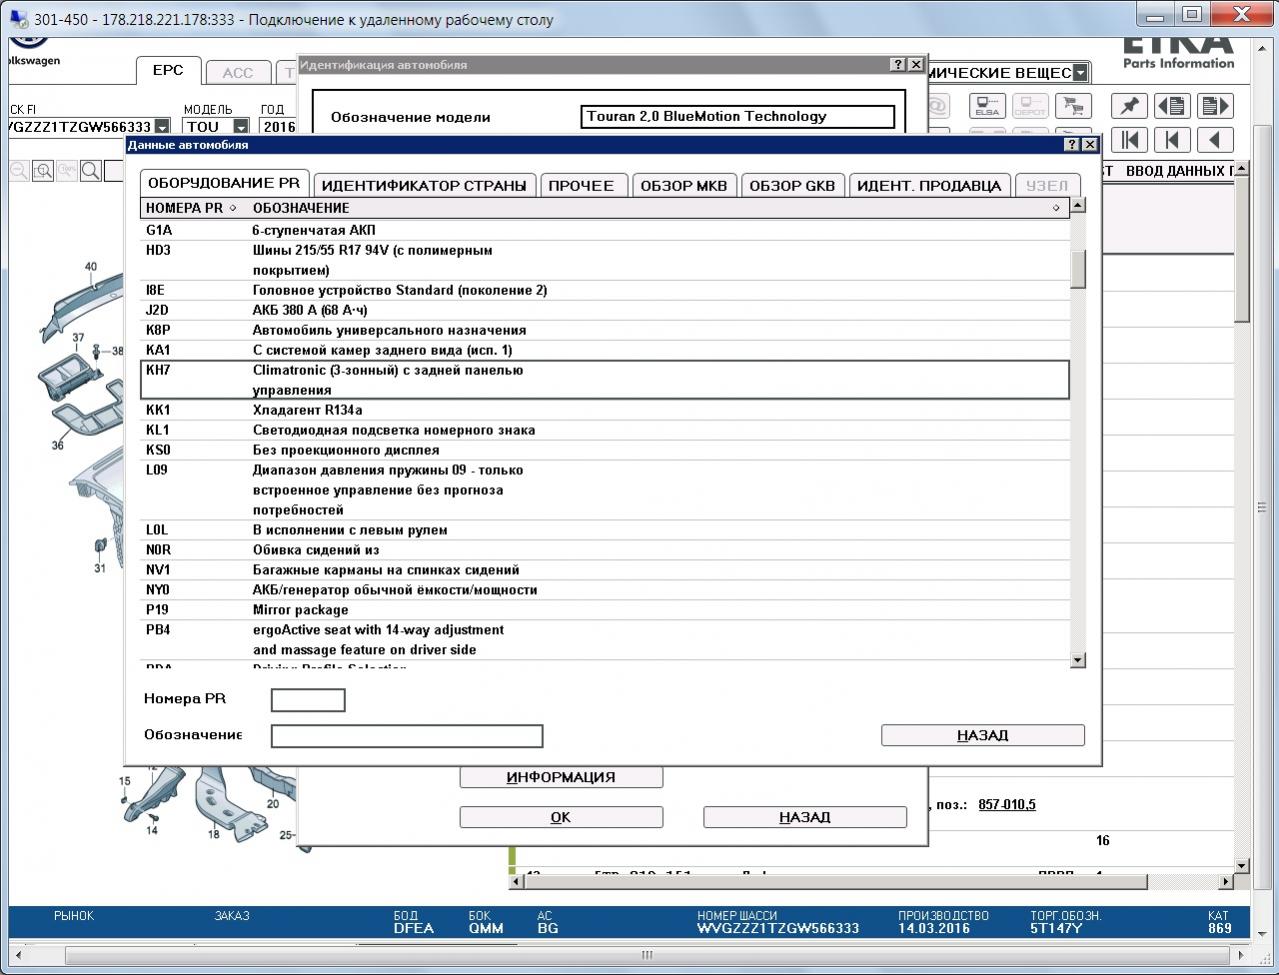Focus the Номера PR input field
Screen dimensions: 1279x975
pos(308,700)
